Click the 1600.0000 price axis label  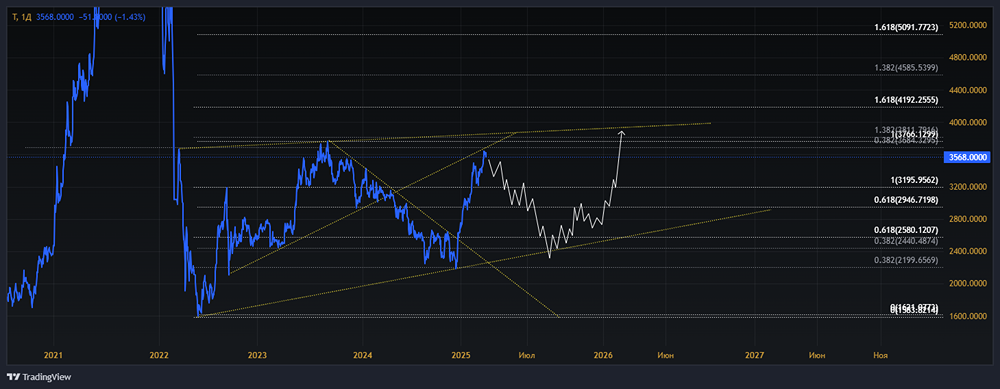click(967, 316)
